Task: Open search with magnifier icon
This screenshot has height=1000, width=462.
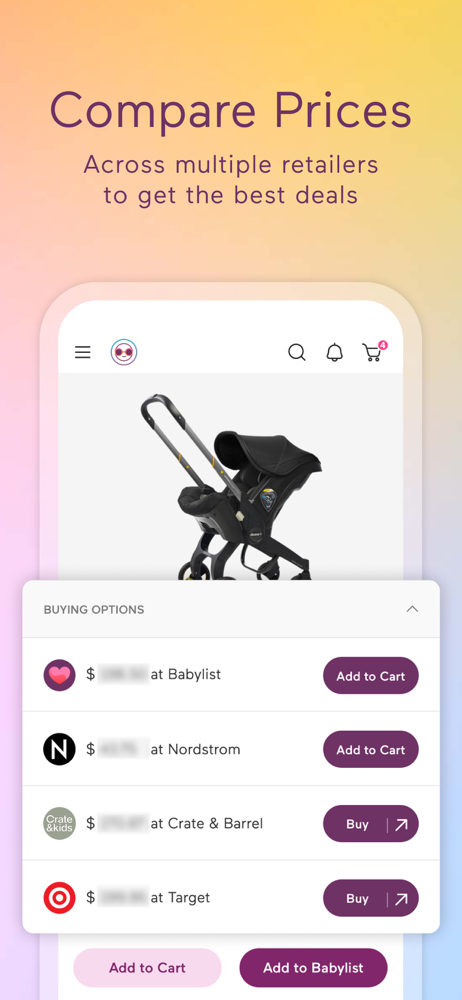Action: (x=297, y=352)
